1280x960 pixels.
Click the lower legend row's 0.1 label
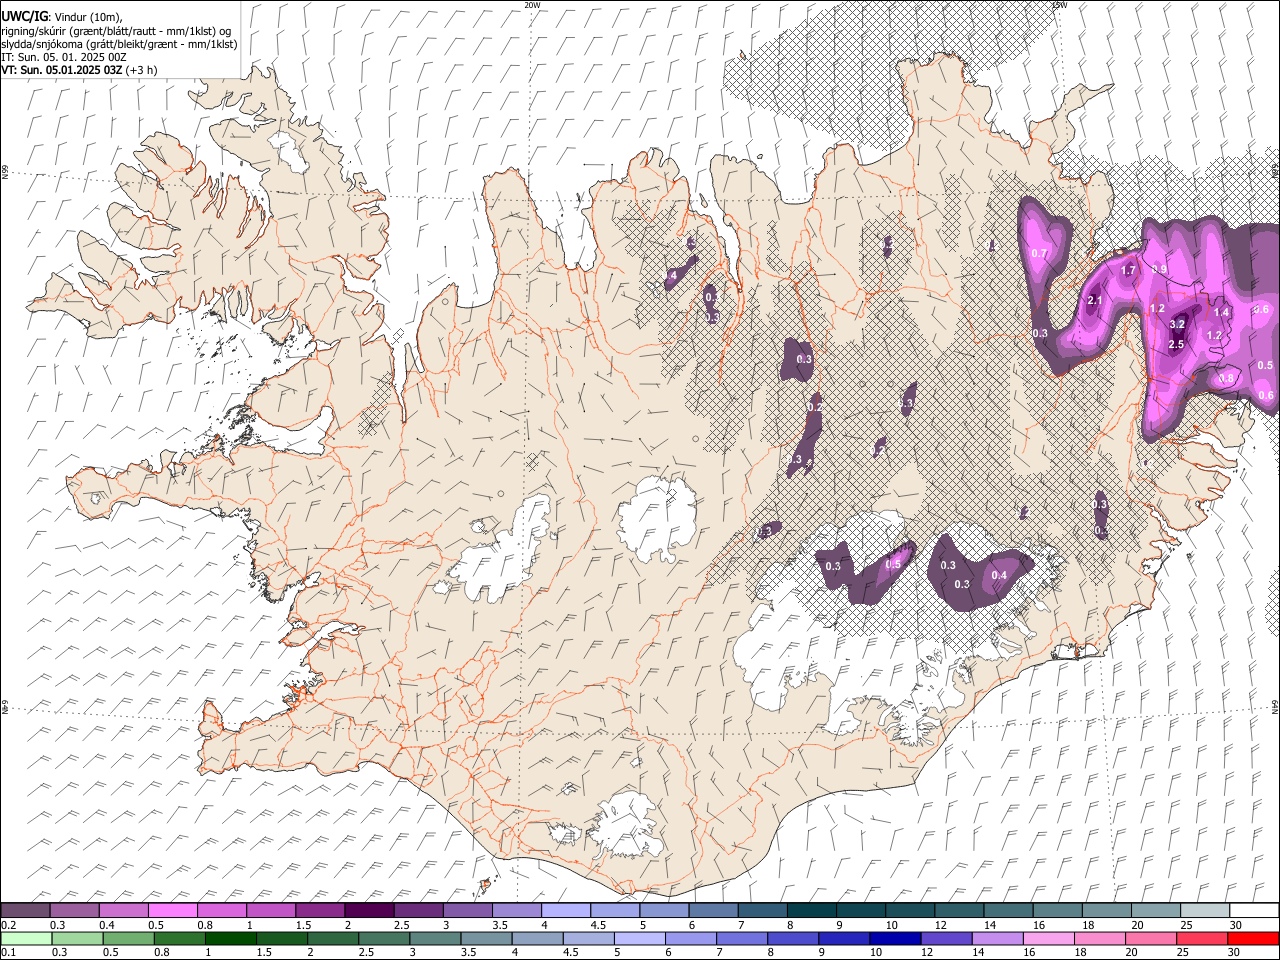point(8,953)
